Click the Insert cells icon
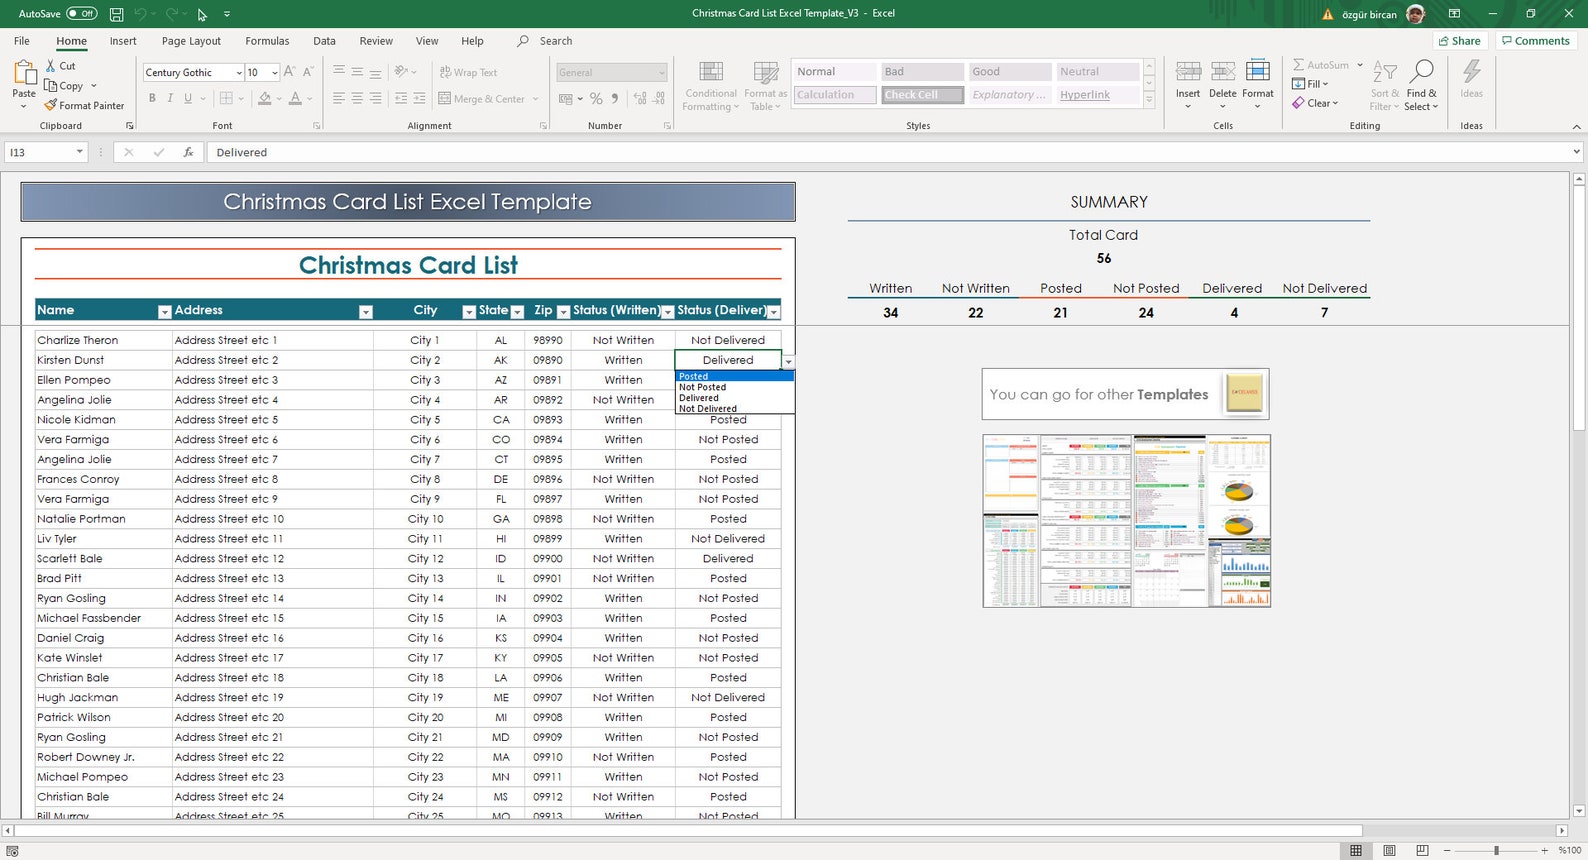The height and width of the screenshot is (860, 1588). click(x=1188, y=72)
